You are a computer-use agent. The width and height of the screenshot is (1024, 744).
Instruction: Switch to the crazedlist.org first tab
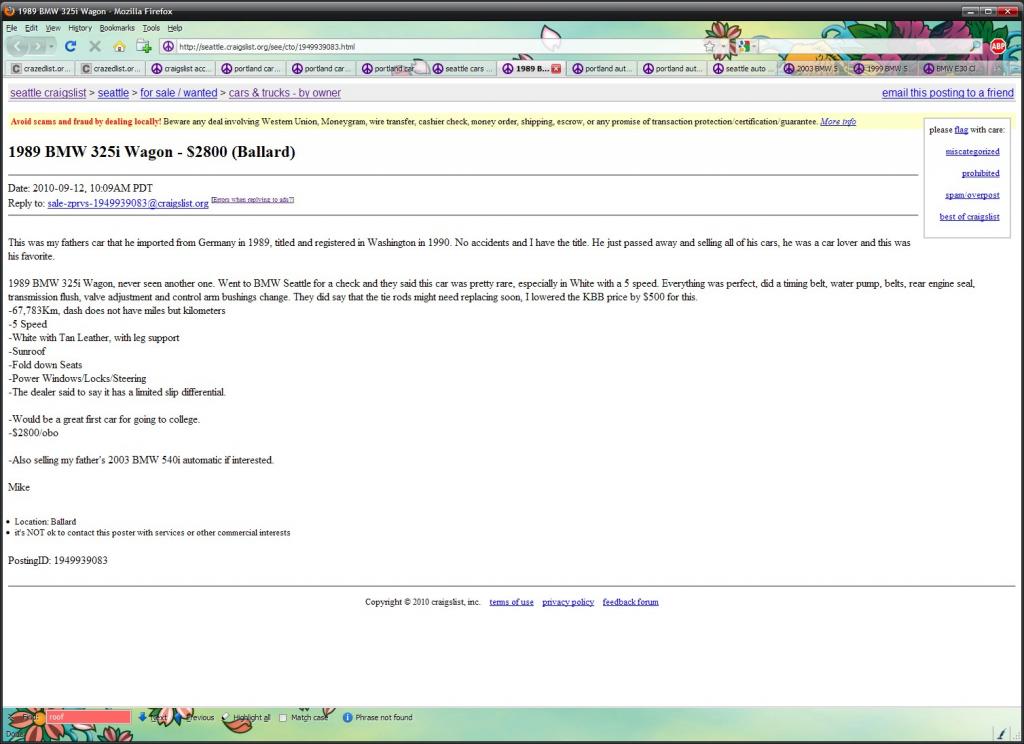(41, 69)
